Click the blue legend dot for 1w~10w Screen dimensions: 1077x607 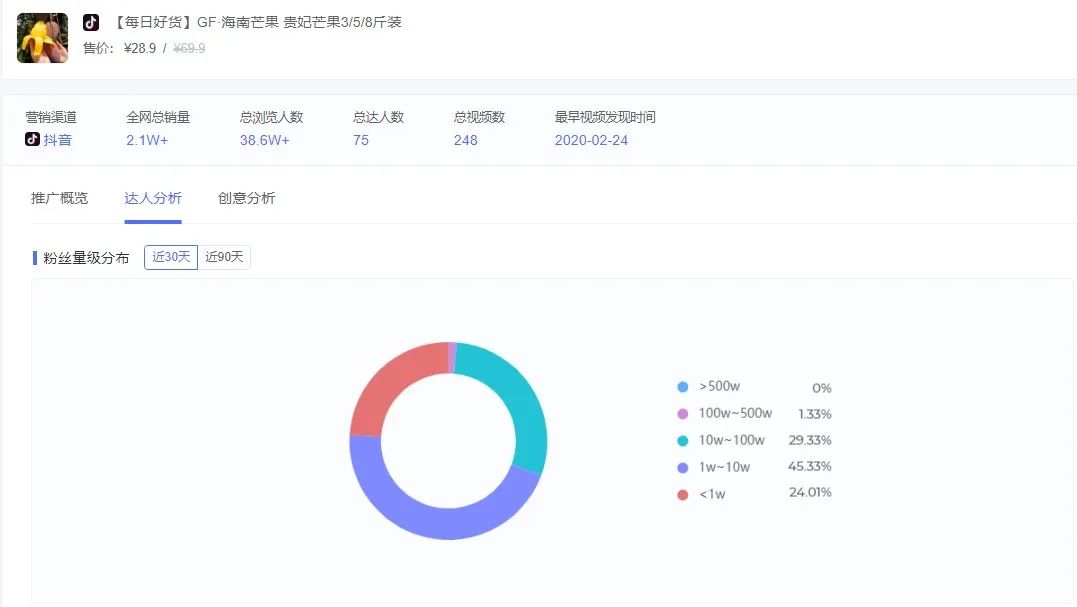pos(683,466)
